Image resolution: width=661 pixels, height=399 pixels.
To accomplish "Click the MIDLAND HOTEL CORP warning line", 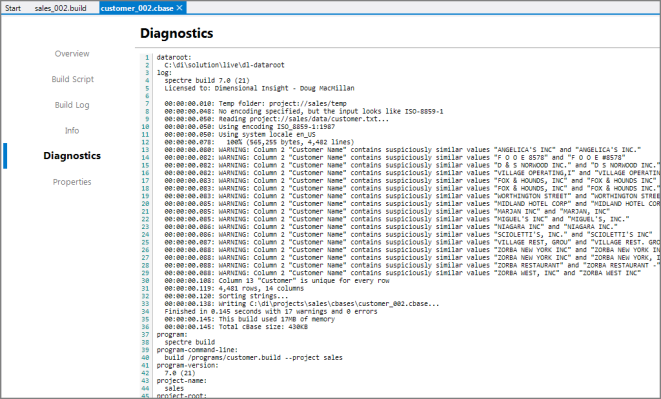I will (x=412, y=203).
